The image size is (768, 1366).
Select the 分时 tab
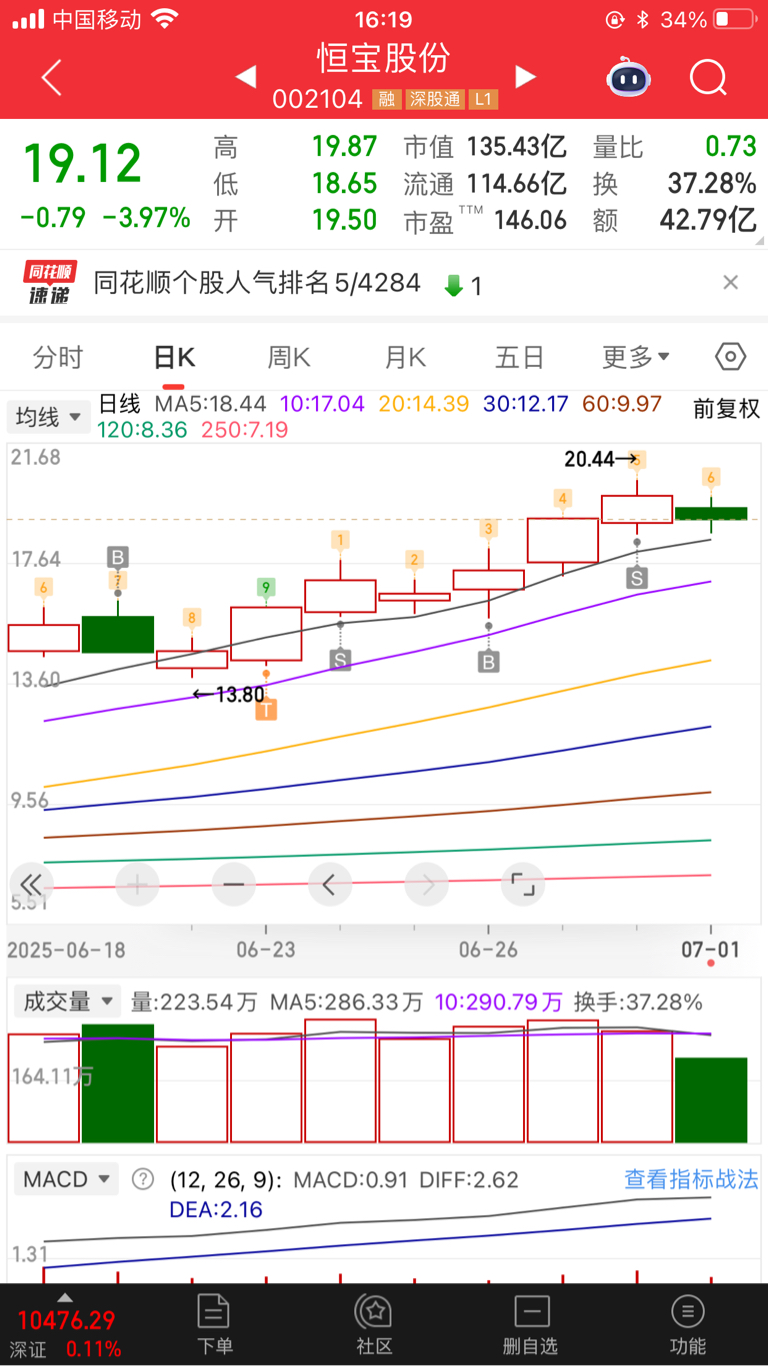pos(58,357)
